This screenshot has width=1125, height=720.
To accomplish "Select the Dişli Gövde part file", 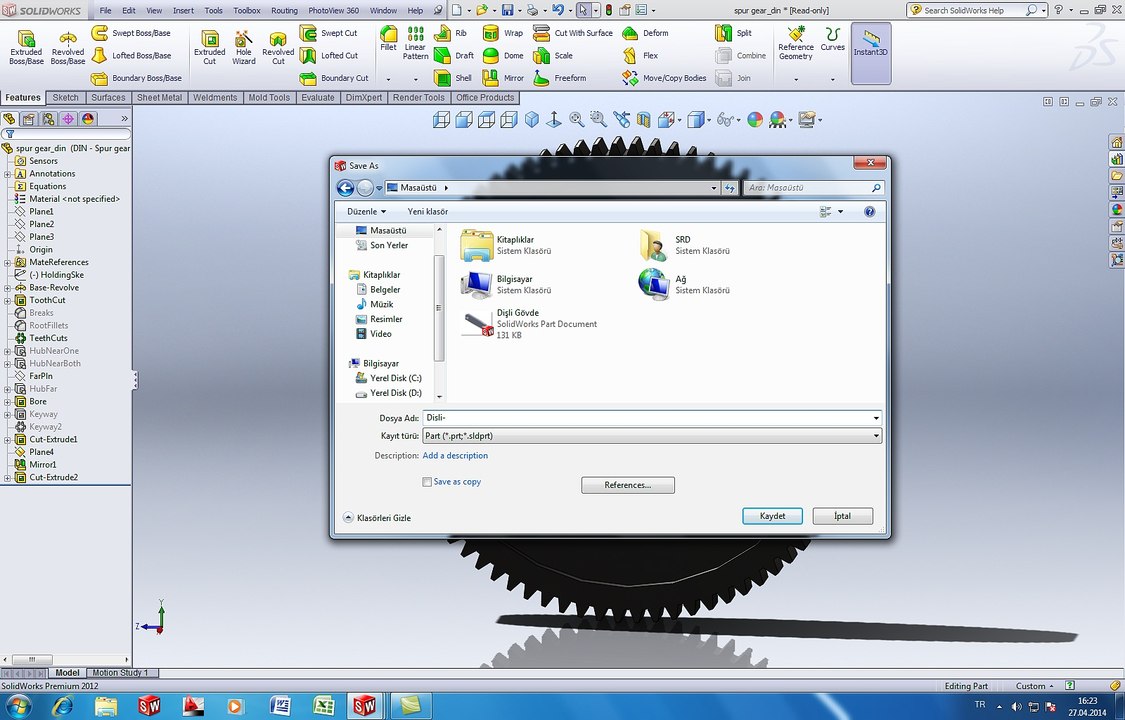I will pyautogui.click(x=529, y=324).
